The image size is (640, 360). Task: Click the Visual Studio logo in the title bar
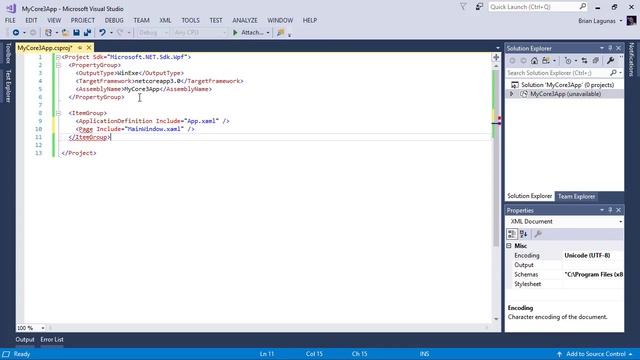[x=11, y=8]
